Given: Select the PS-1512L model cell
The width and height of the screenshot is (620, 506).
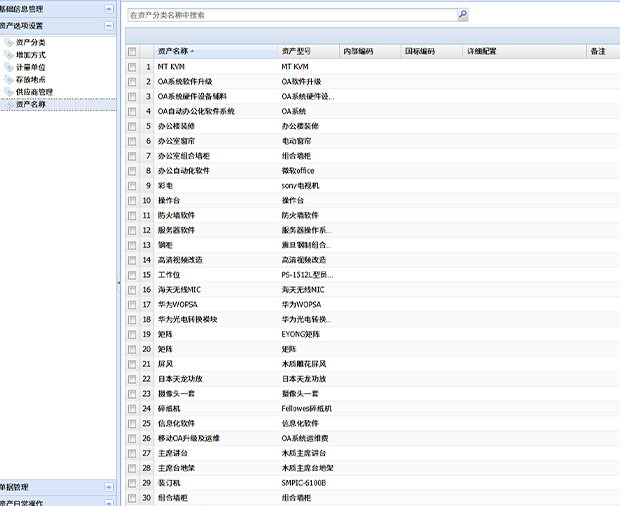Looking at the screenshot, I should 308,275.
